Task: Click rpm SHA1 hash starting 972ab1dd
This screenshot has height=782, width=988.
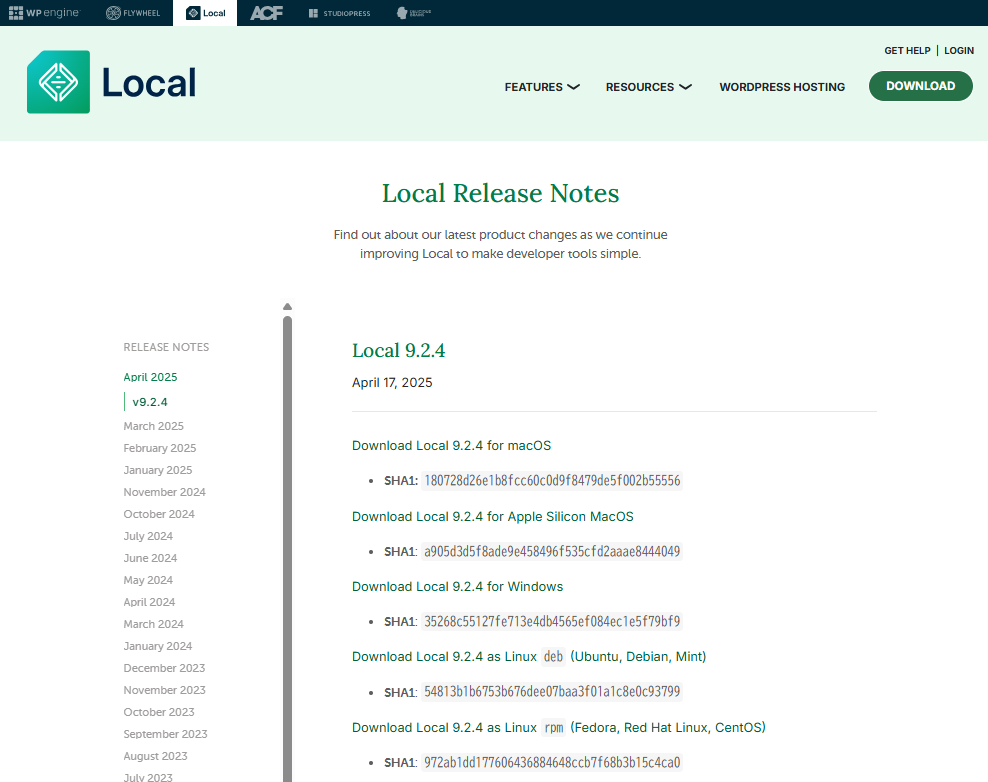Action: click(552, 762)
